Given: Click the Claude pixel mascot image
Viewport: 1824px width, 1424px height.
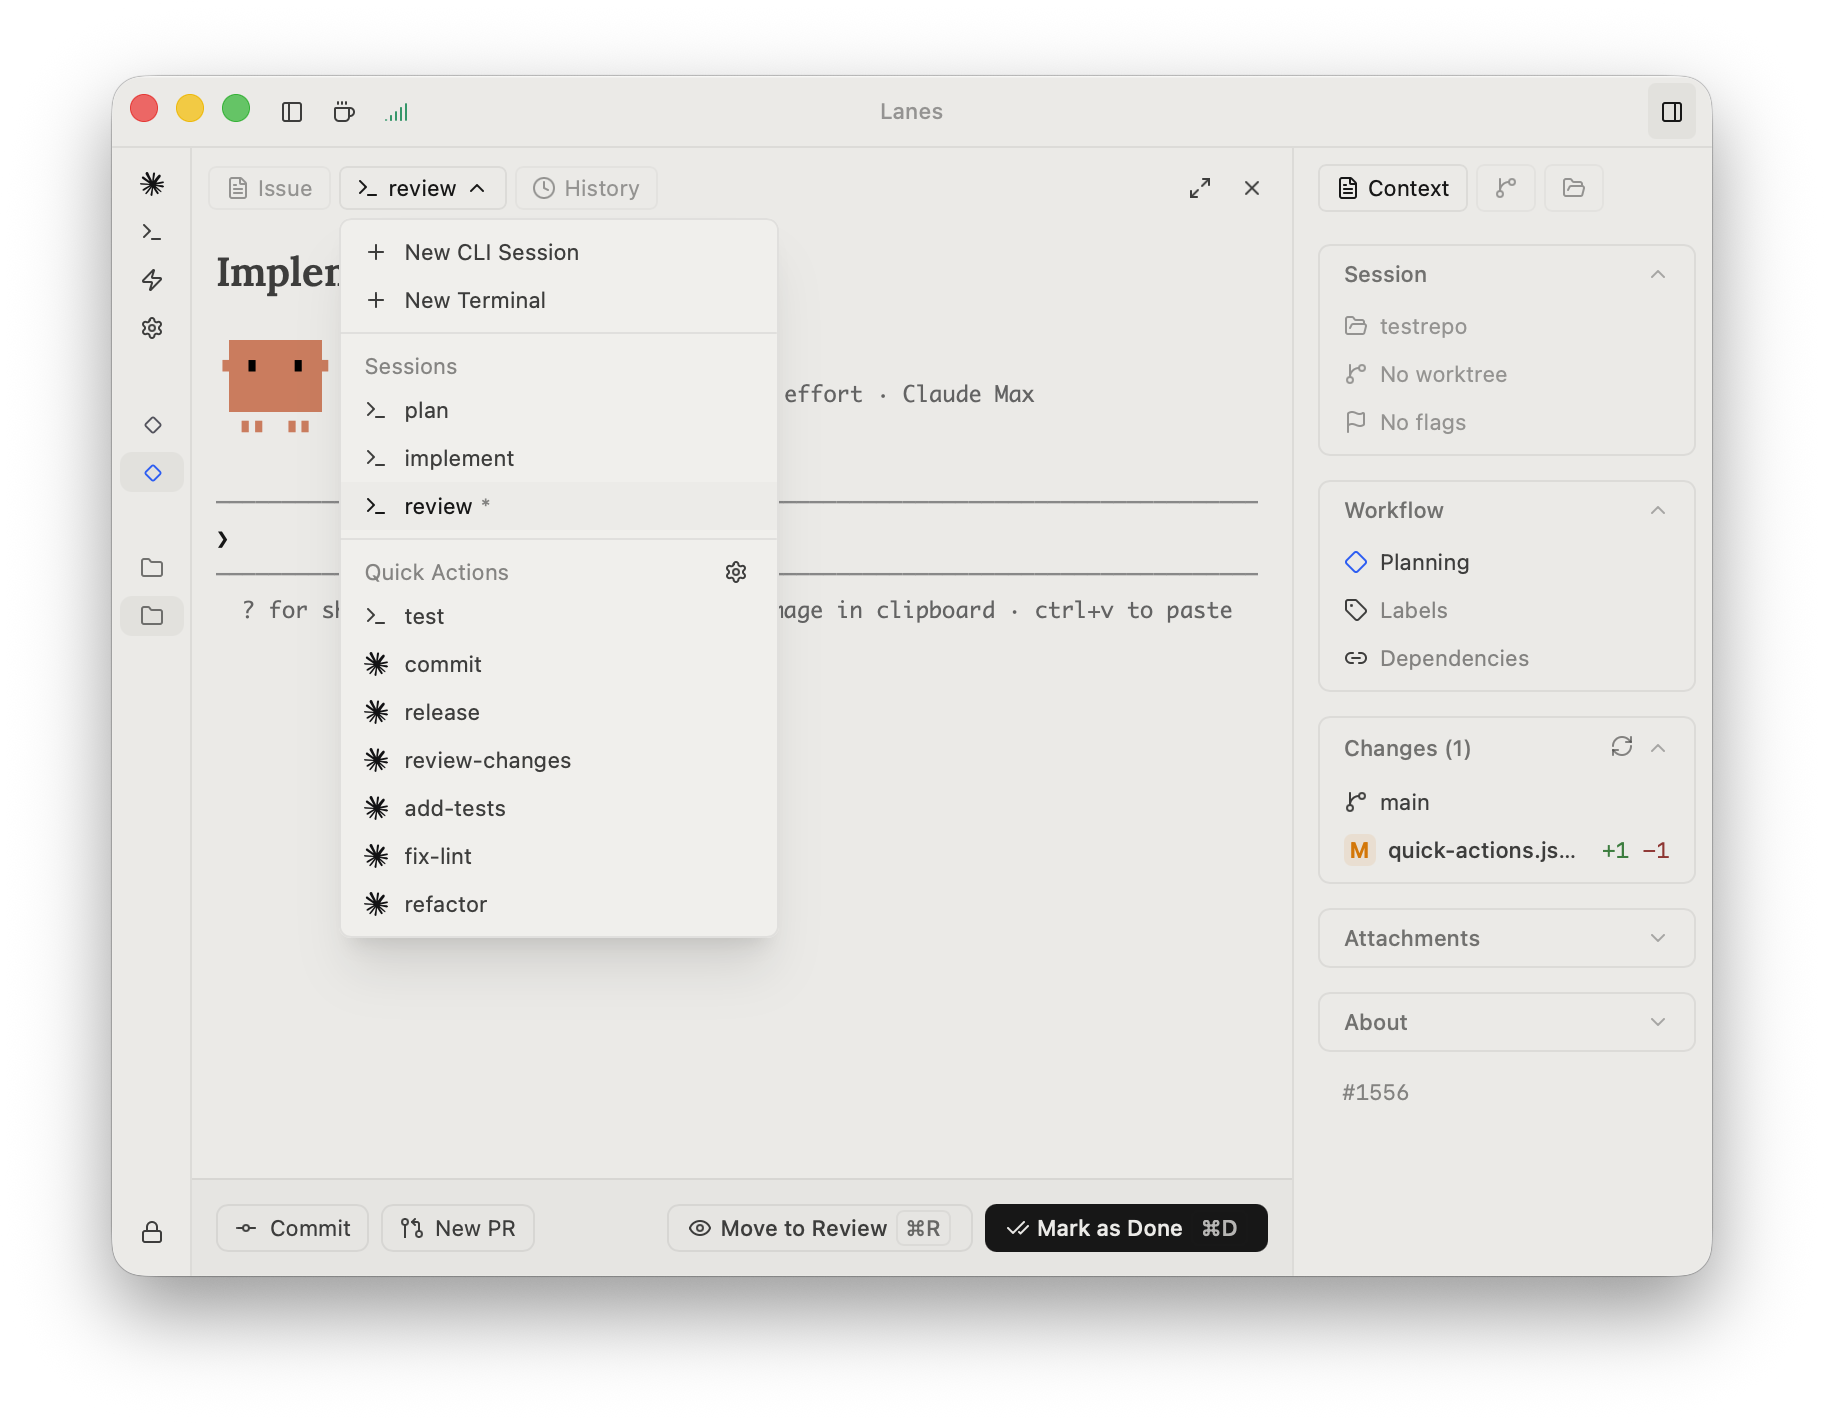Looking at the screenshot, I should (x=276, y=386).
